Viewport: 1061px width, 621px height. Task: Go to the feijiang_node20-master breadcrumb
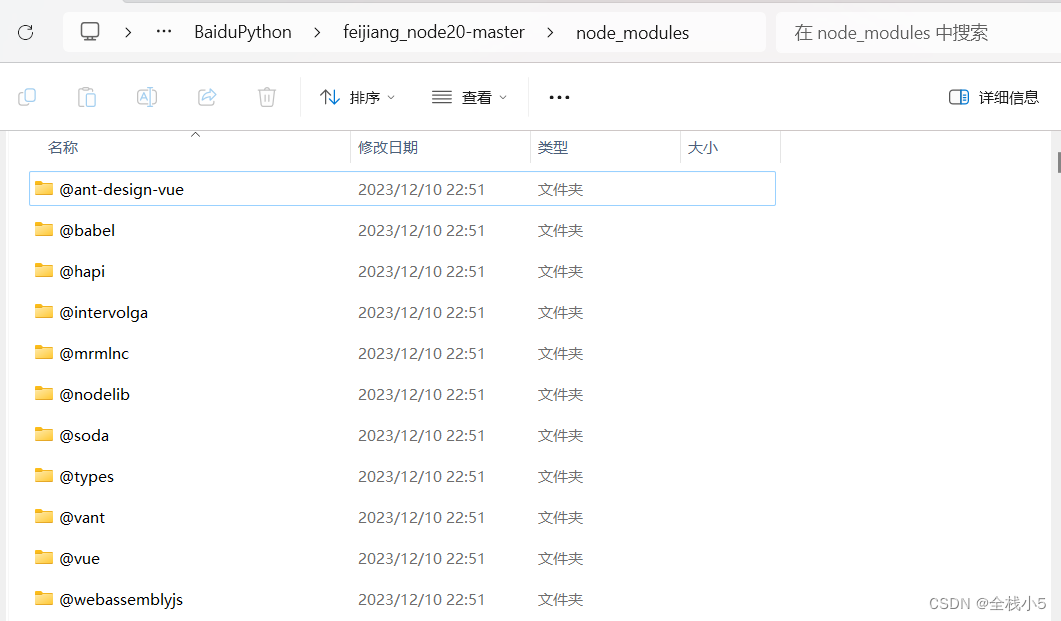coord(434,32)
